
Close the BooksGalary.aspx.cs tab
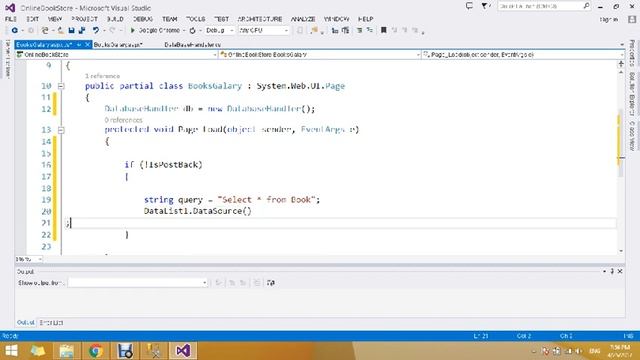[87, 45]
